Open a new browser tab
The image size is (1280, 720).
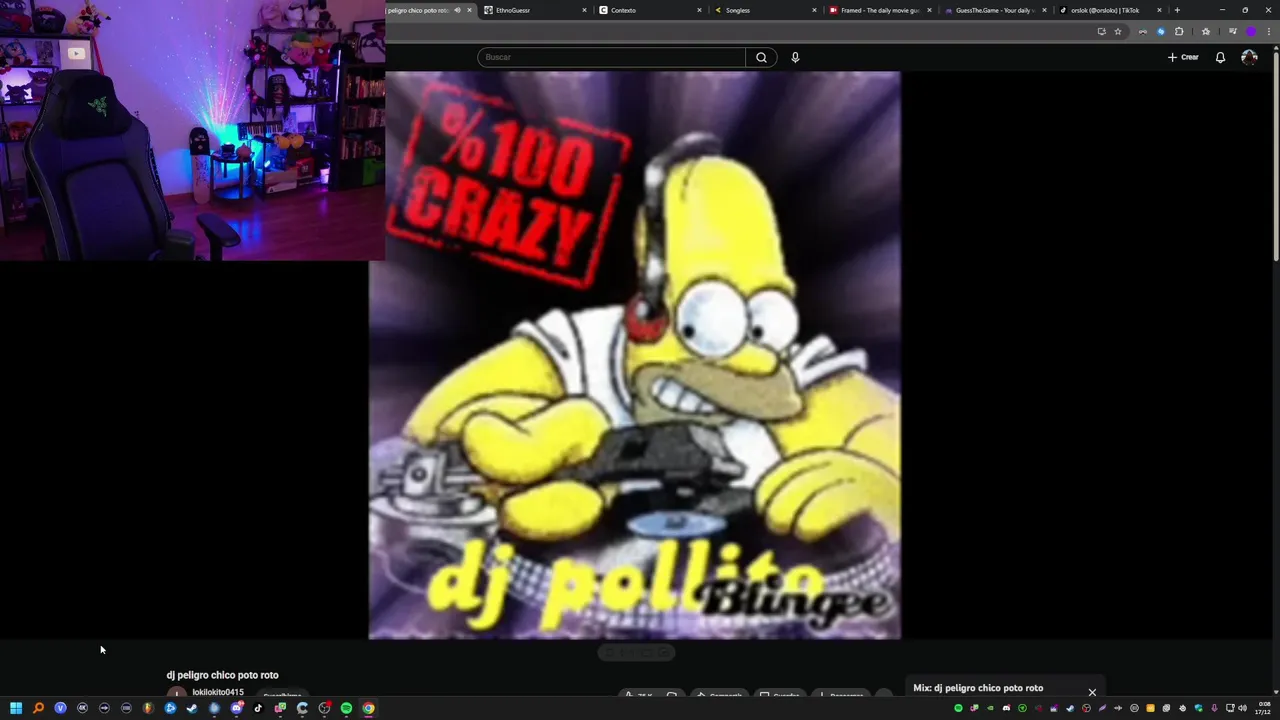[1177, 10]
